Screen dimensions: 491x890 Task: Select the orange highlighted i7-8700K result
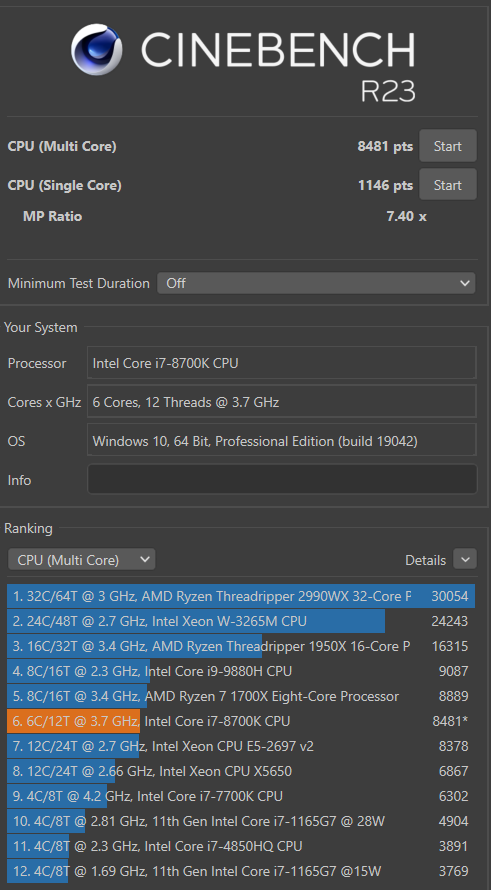pyautogui.click(x=241, y=721)
